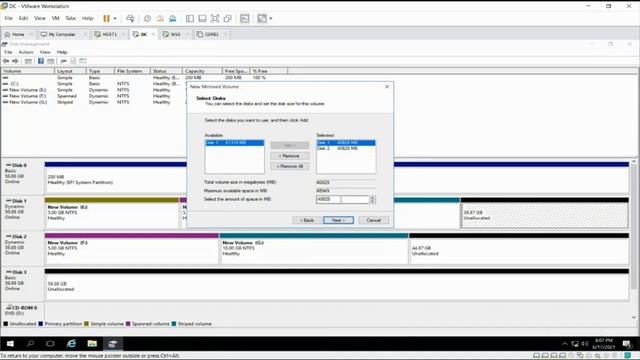Open the VMware Tabs menu
This screenshot has width=640, height=360.
(71, 18)
